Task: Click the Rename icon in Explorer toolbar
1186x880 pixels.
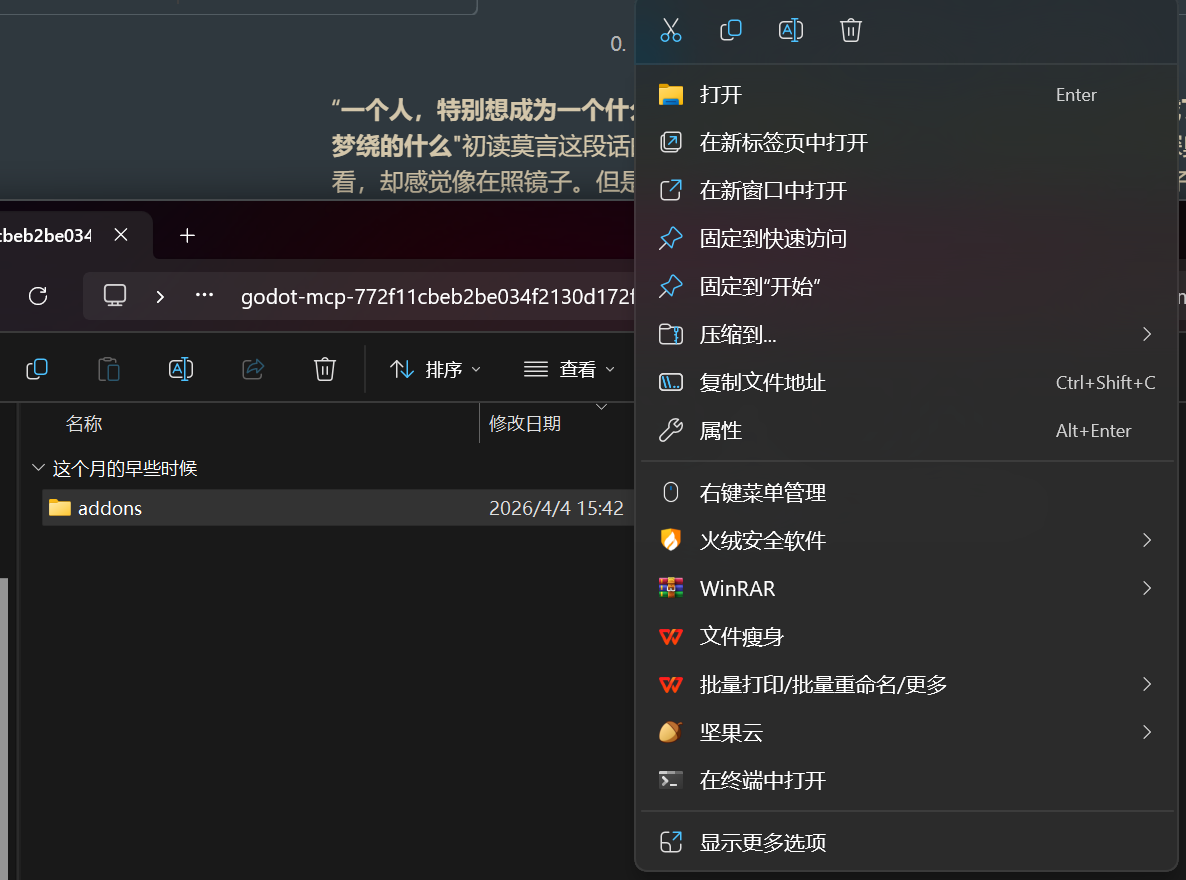Action: 181,369
